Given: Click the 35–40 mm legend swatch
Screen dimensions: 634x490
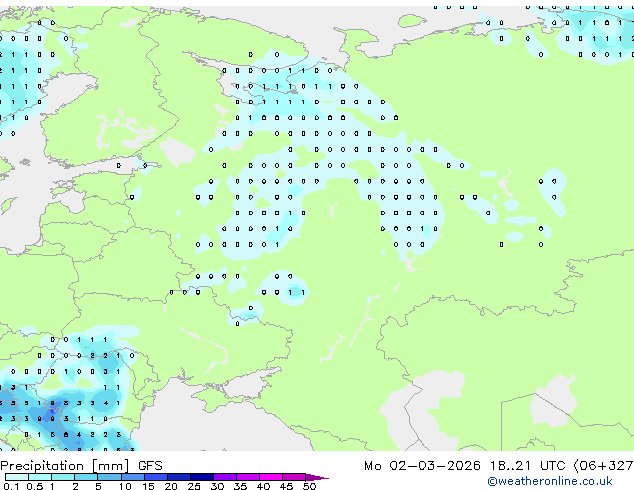Looking at the screenshot, I should 248,477.
